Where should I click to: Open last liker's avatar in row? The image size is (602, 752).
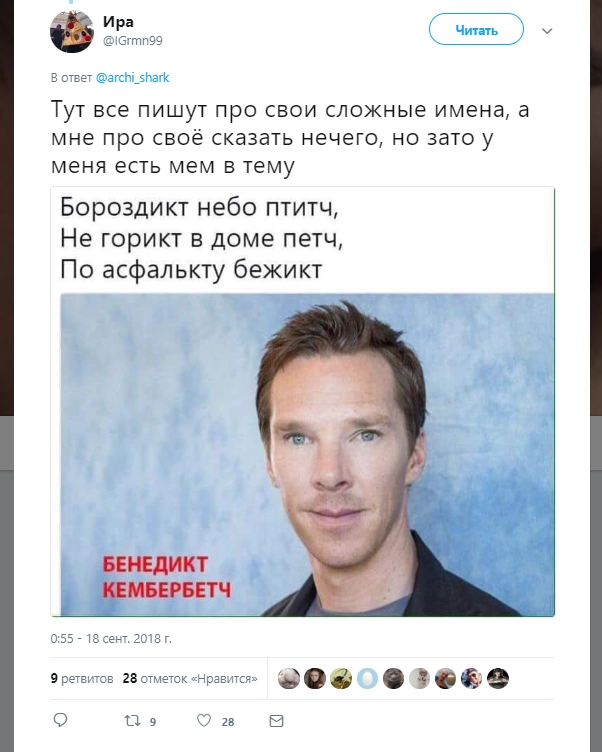point(498,679)
